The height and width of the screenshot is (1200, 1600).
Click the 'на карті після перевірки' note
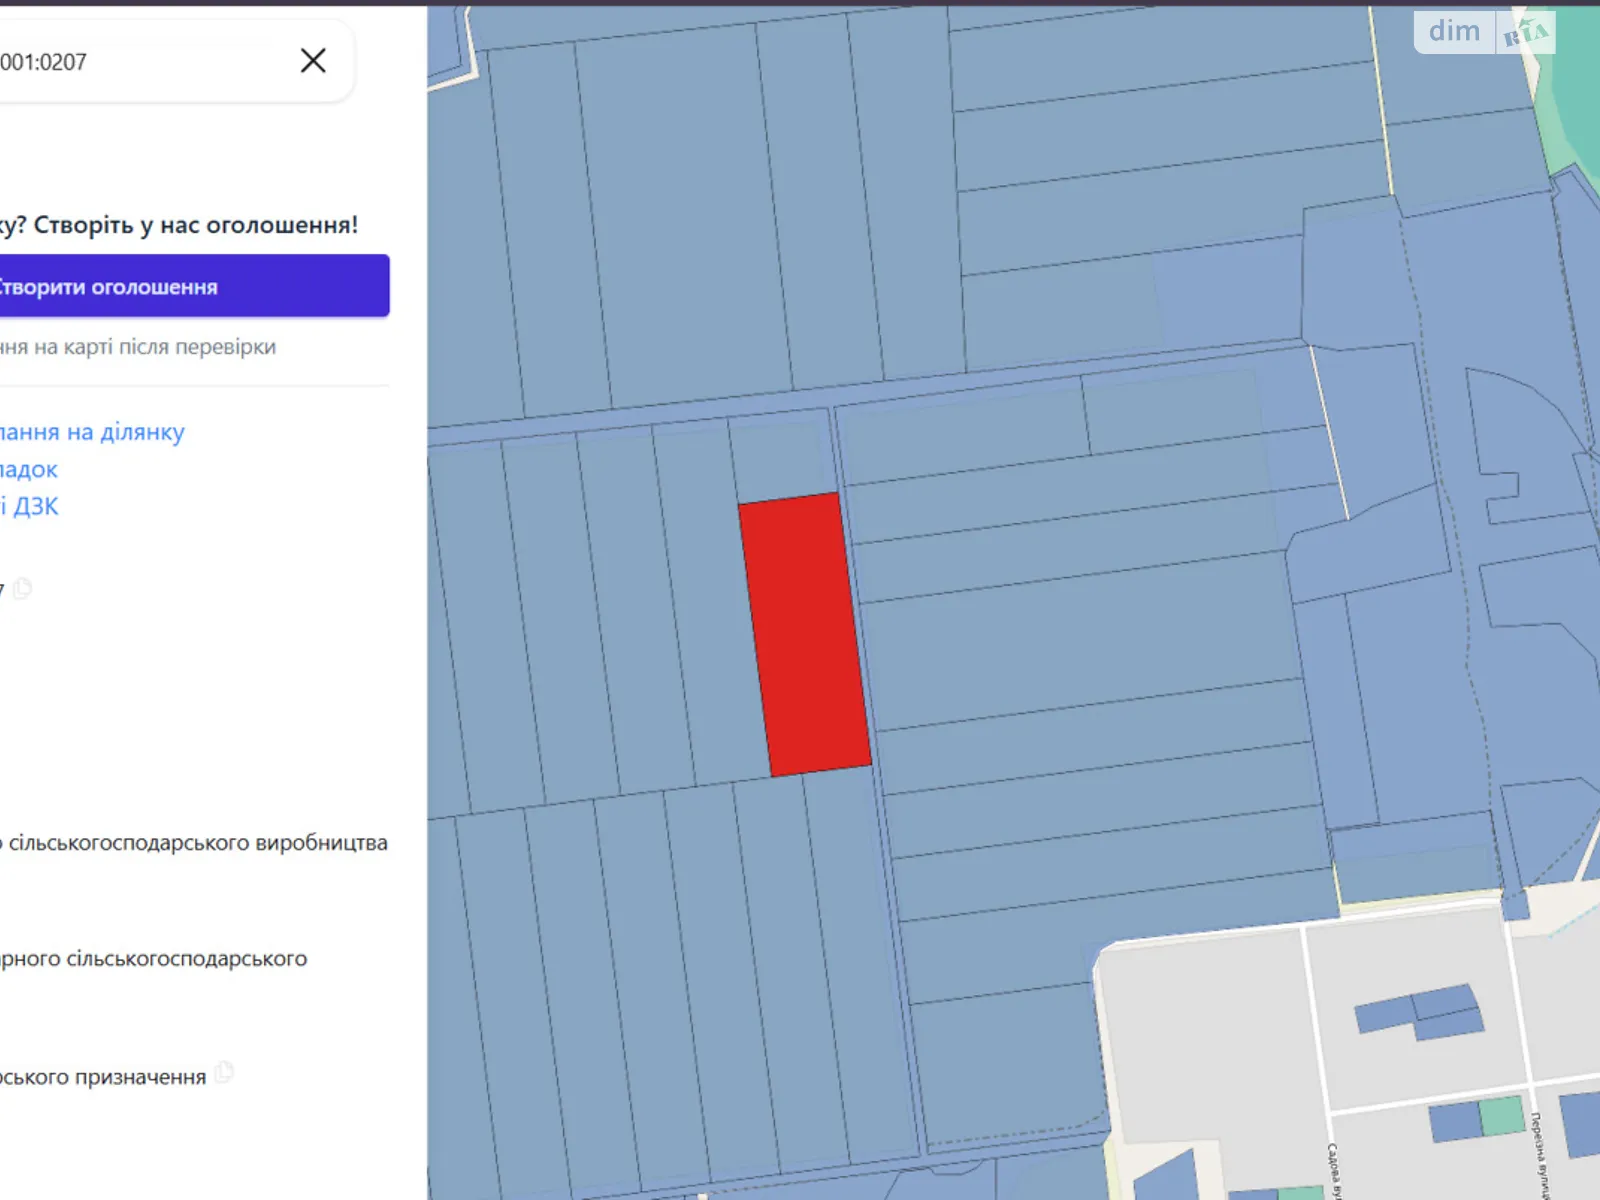pyautogui.click(x=138, y=347)
